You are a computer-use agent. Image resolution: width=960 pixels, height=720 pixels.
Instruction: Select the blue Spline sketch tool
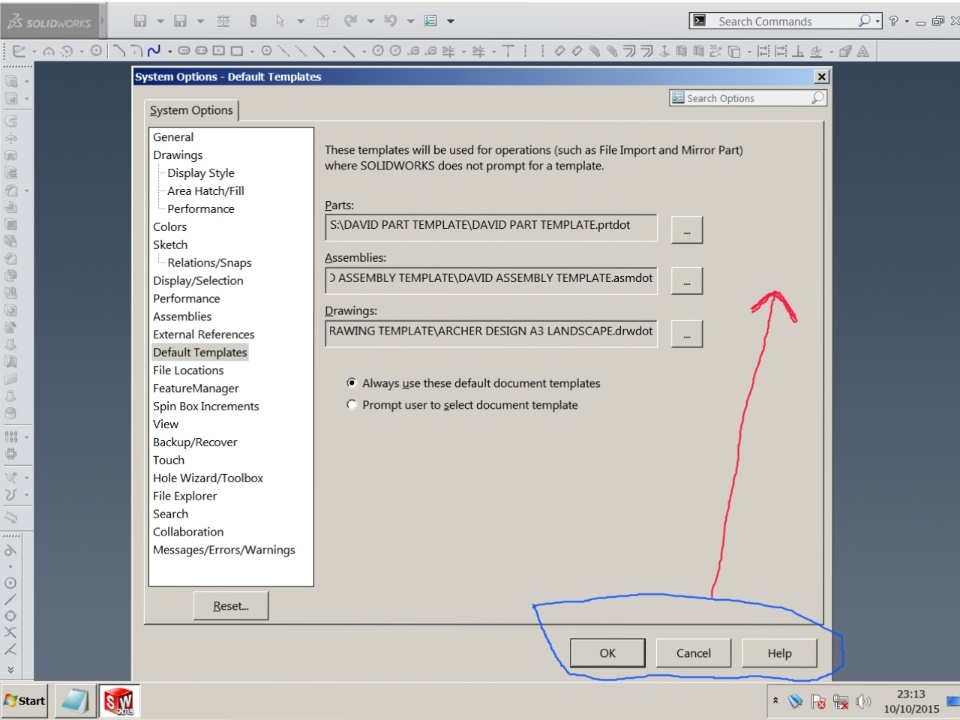(x=154, y=51)
